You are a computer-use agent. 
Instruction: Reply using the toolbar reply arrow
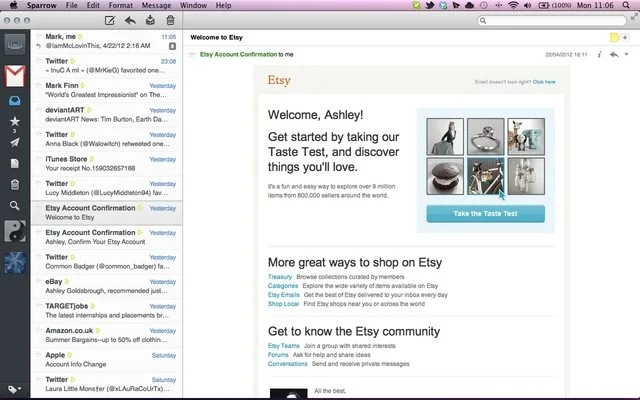(130, 20)
